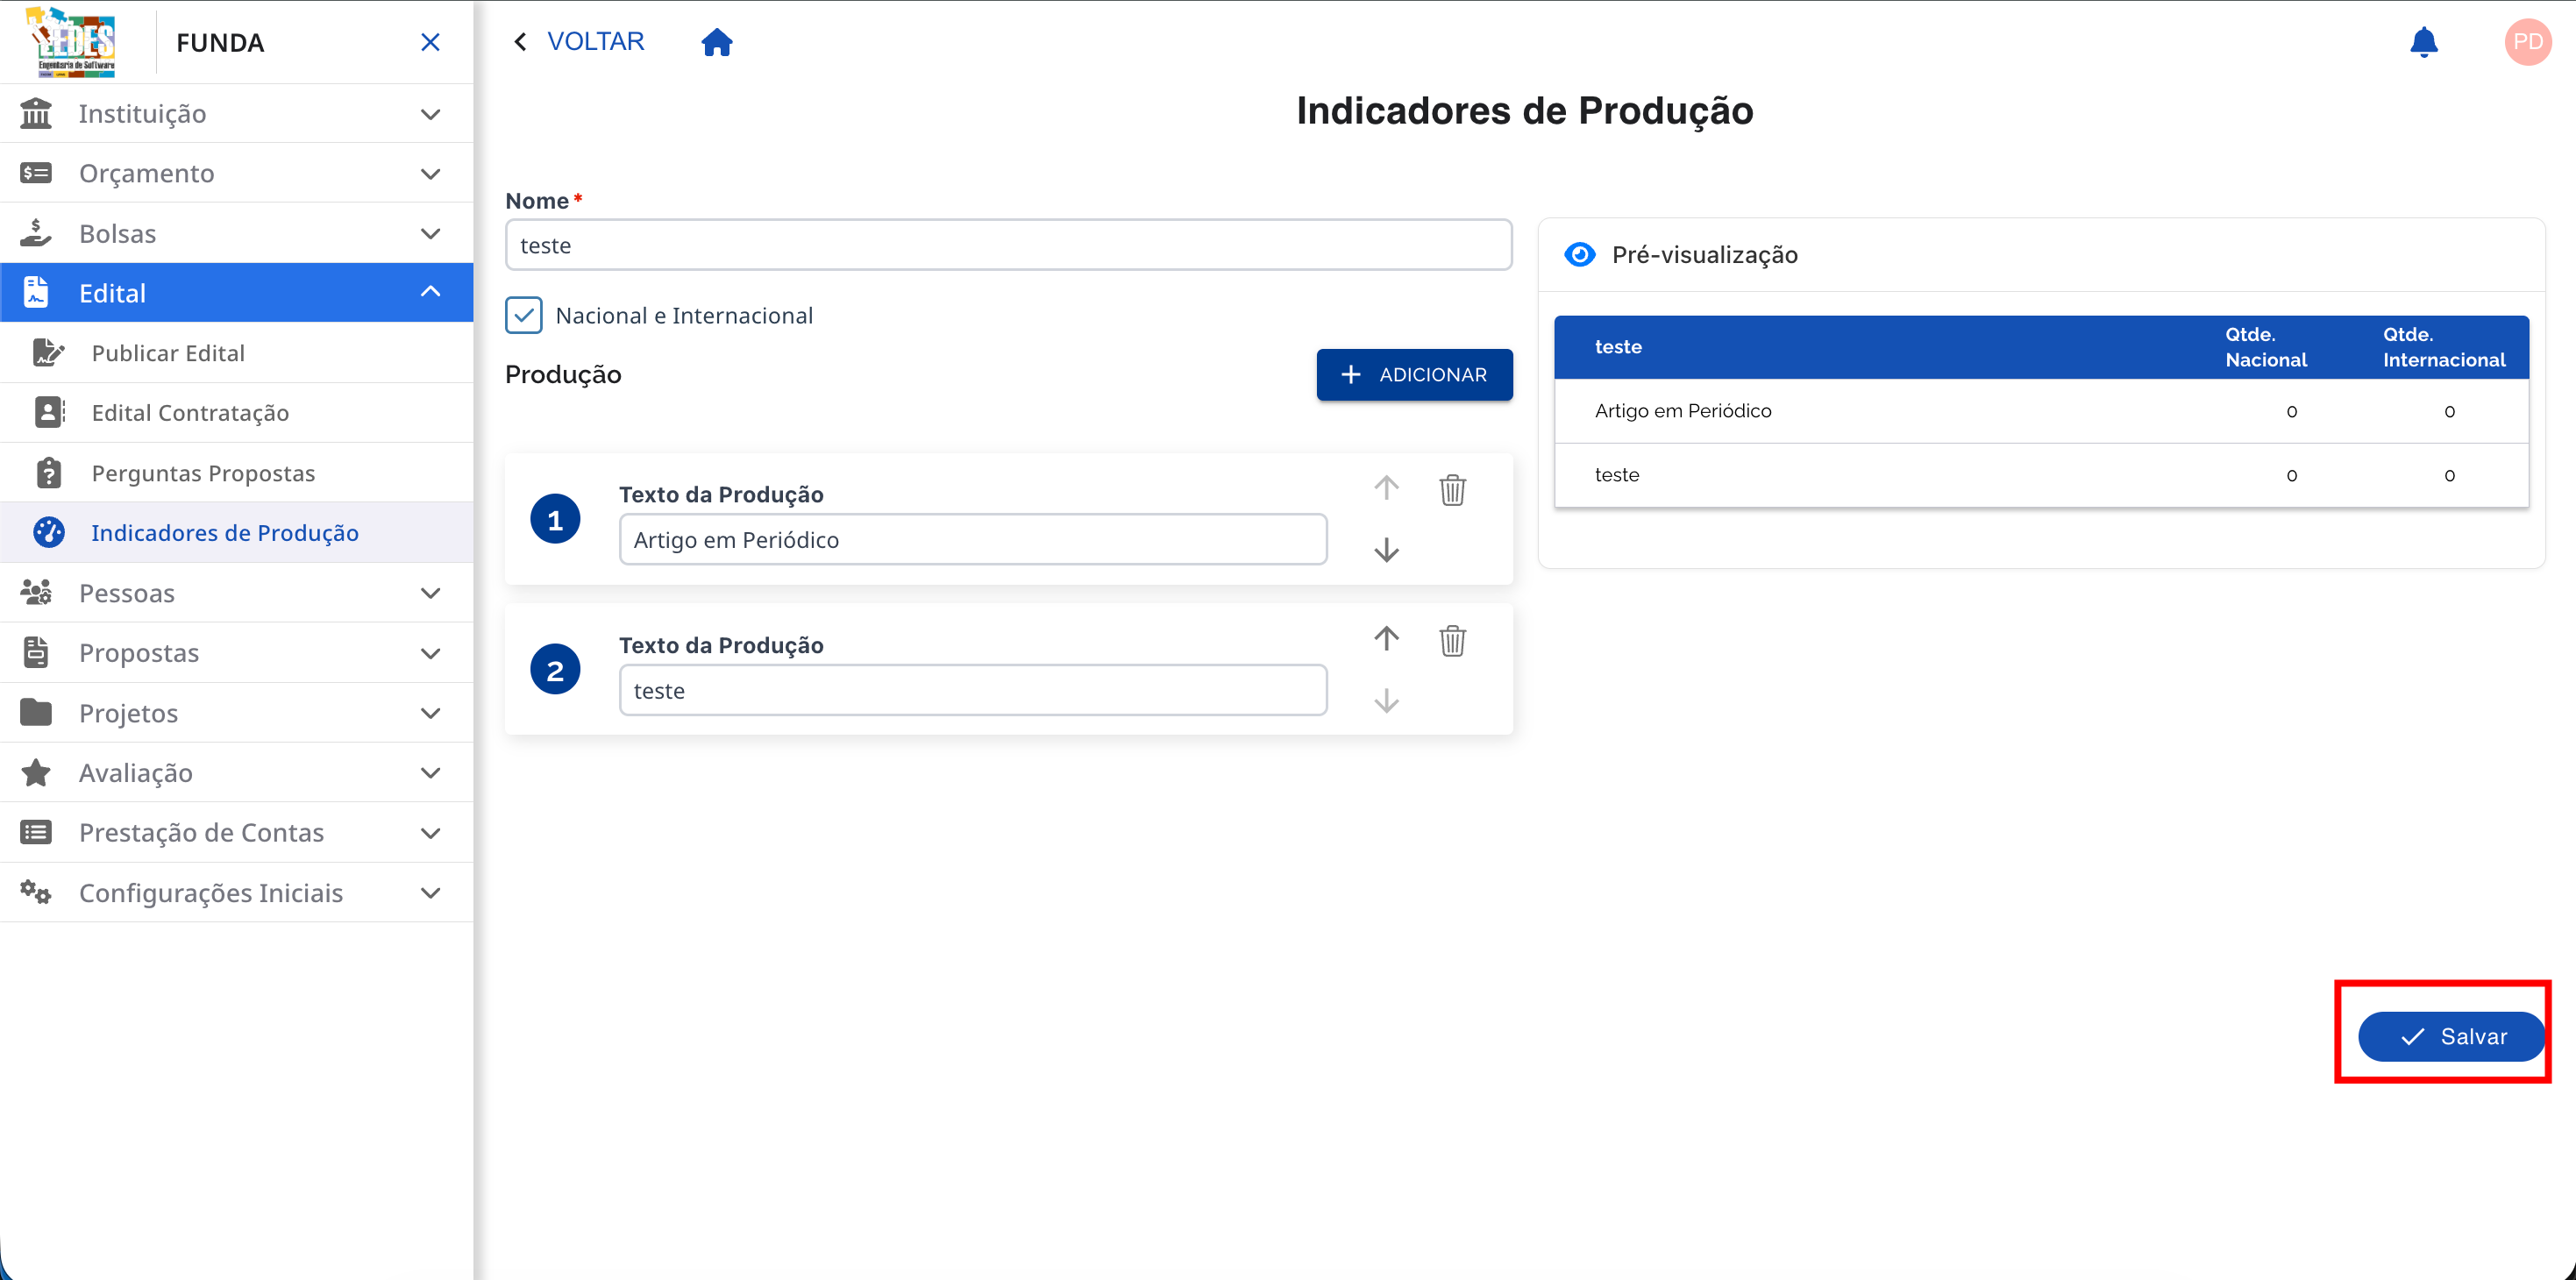Click the up arrow on production item 1
Screen dimensions: 2576x1280
(x=1386, y=487)
